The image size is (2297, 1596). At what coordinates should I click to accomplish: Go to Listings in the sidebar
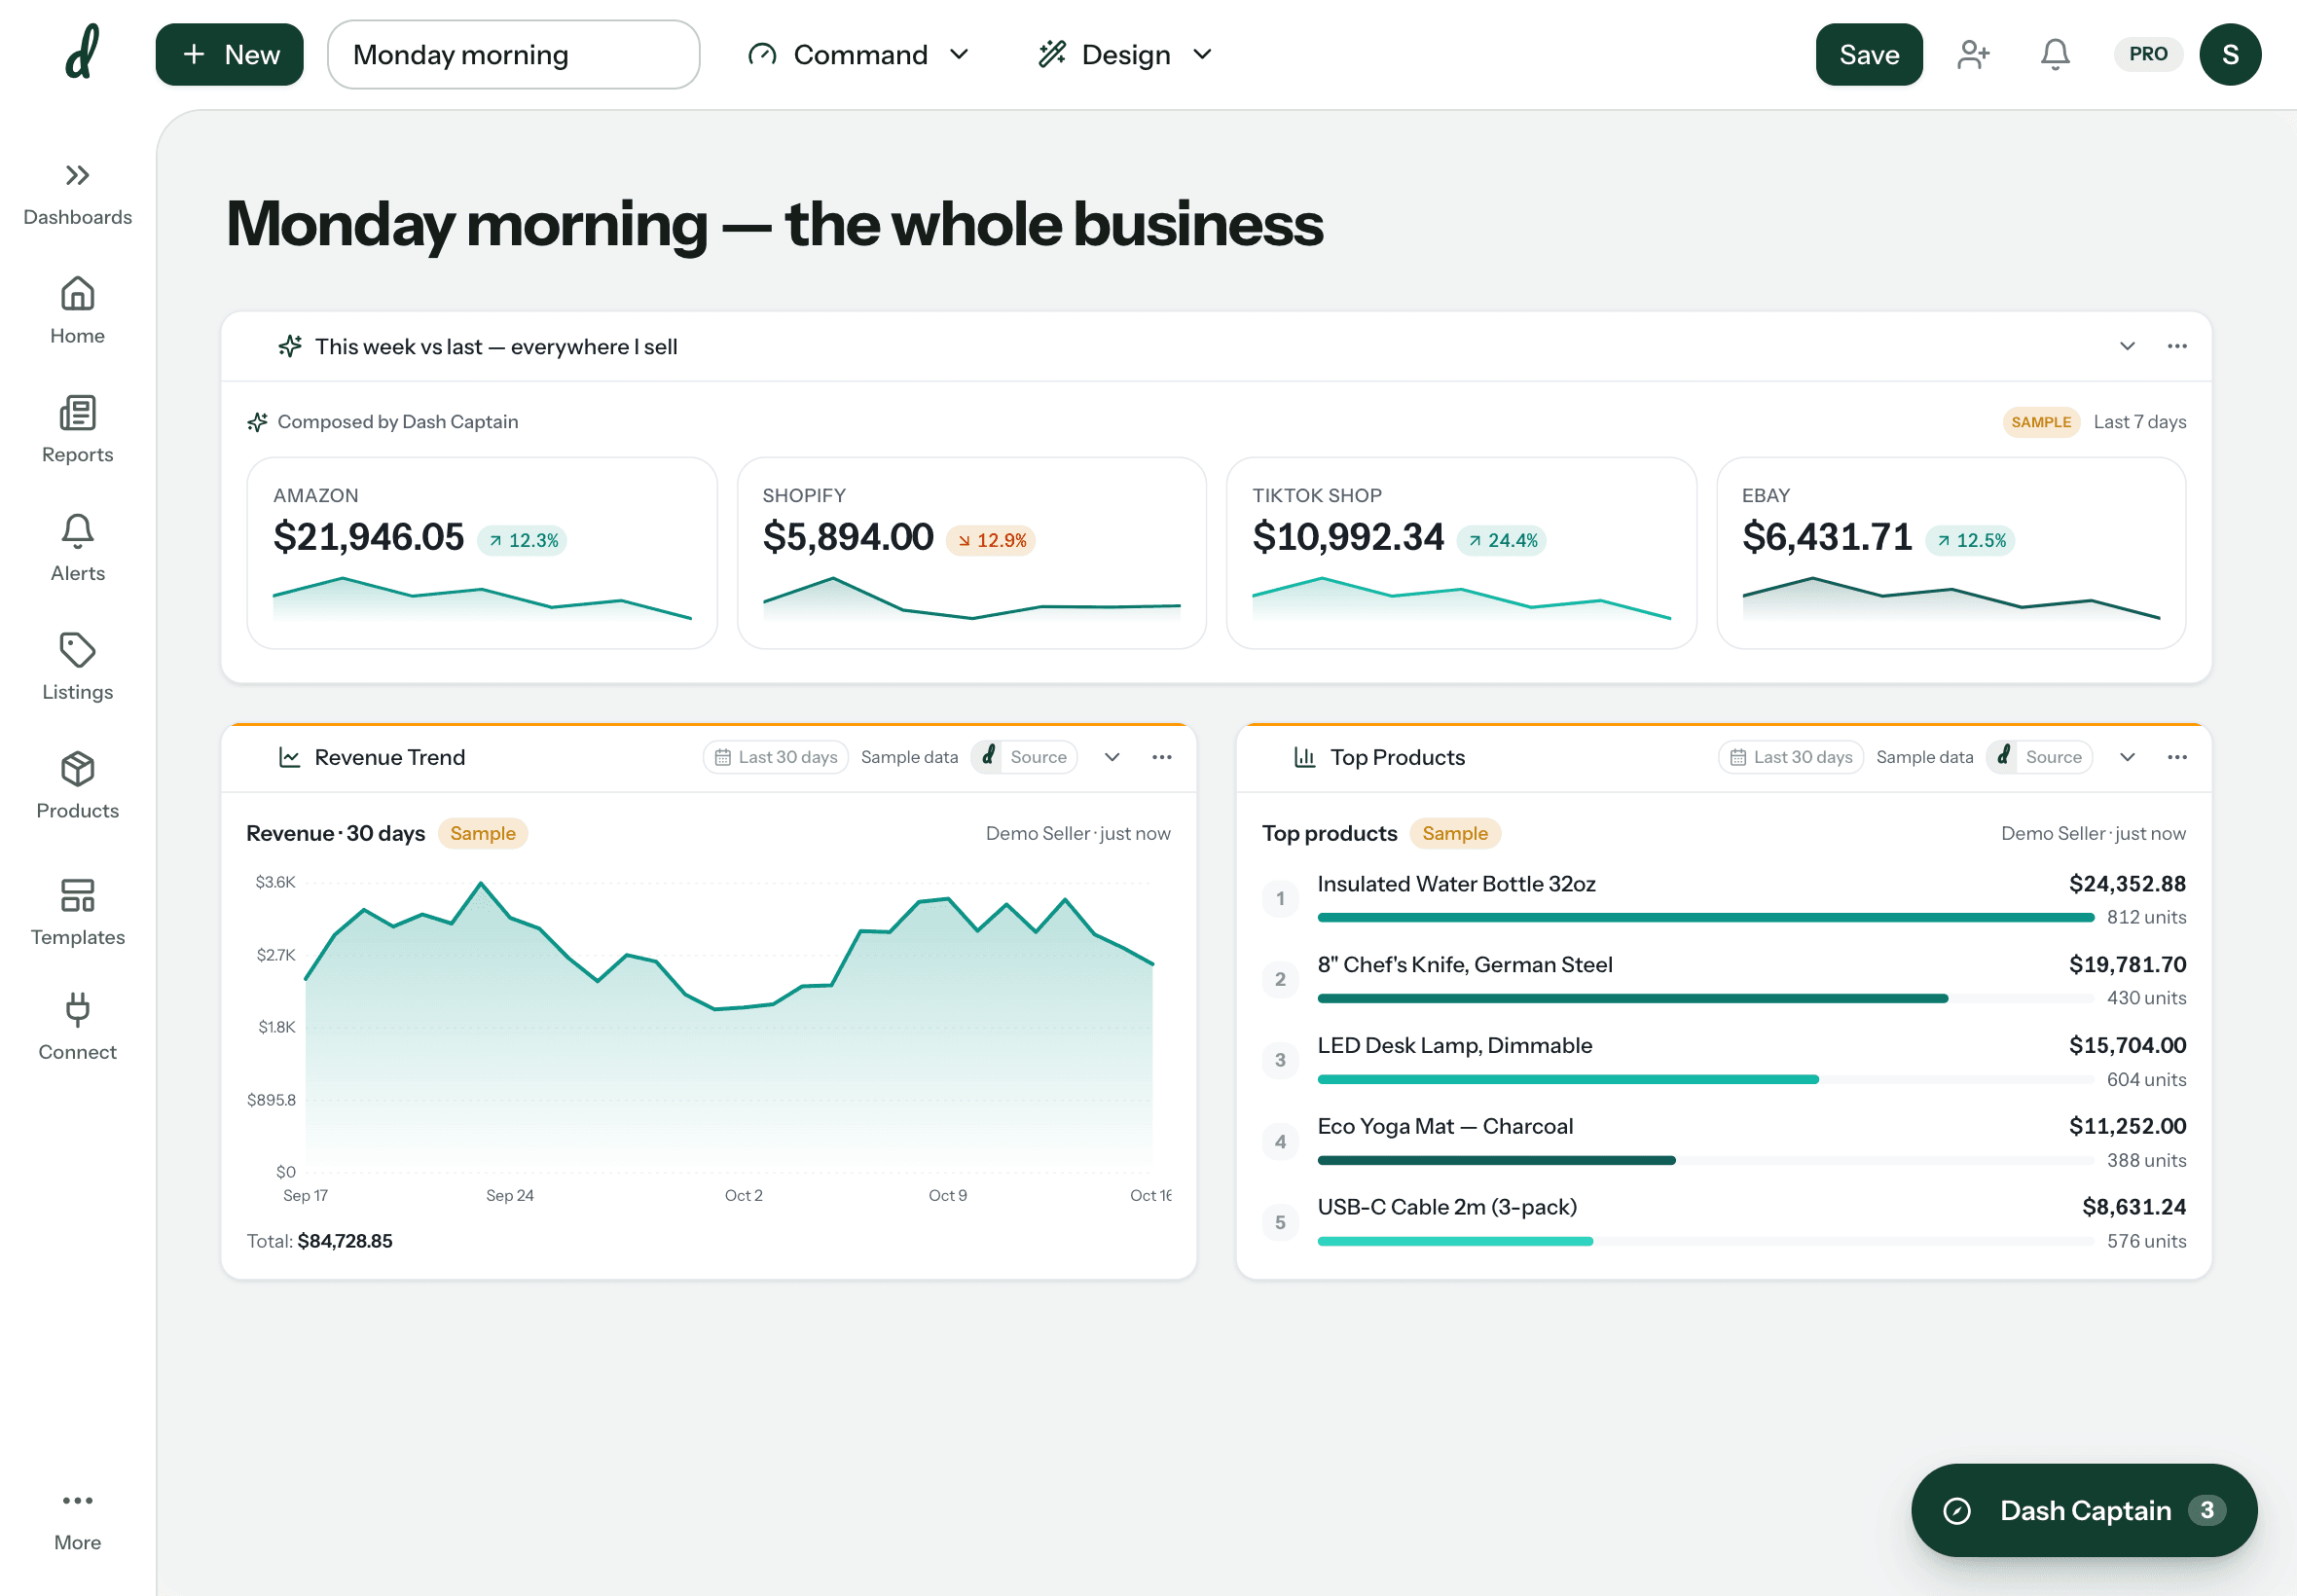[x=77, y=667]
